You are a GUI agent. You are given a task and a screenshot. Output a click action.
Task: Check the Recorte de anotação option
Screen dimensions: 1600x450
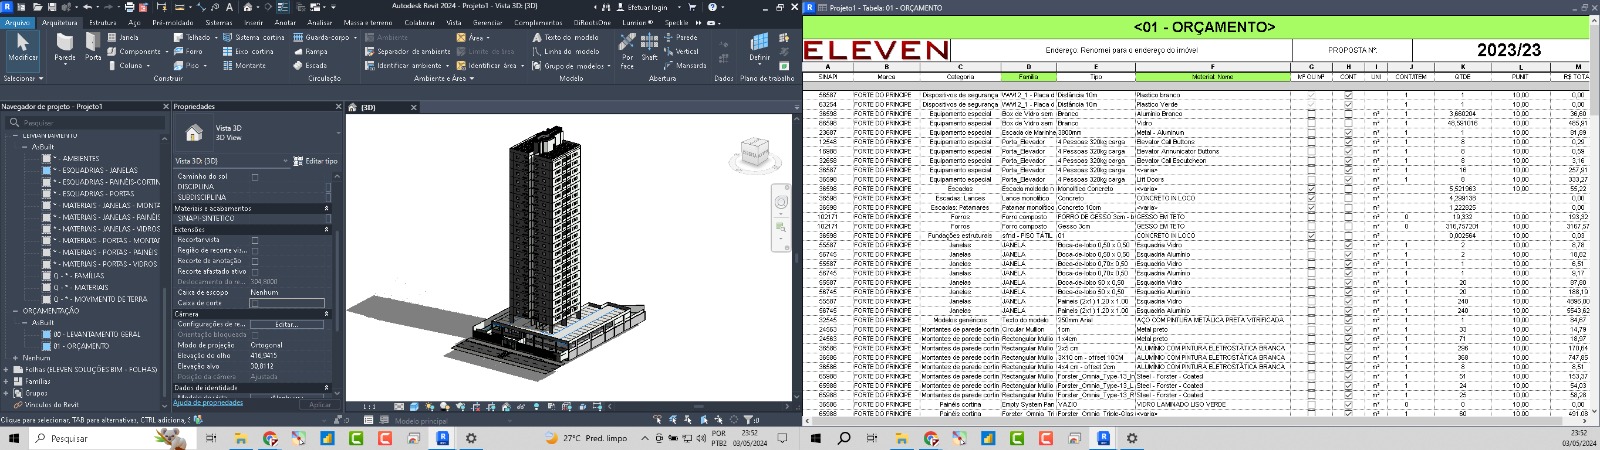pyautogui.click(x=255, y=261)
